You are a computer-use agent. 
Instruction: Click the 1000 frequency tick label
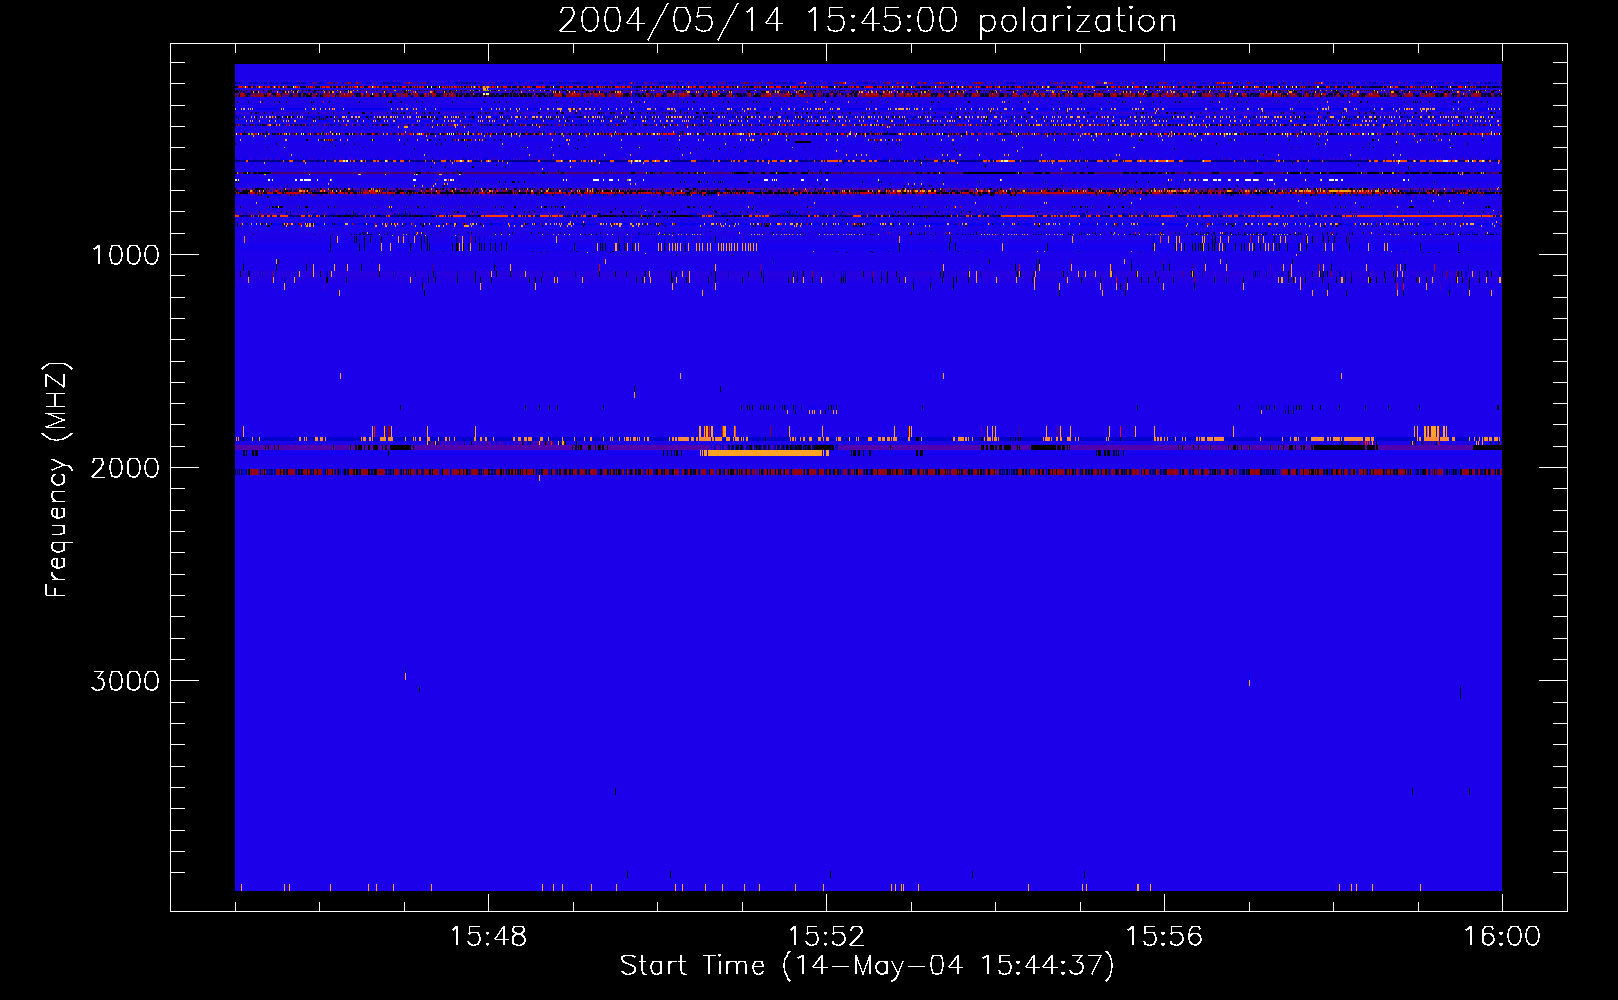(x=125, y=255)
